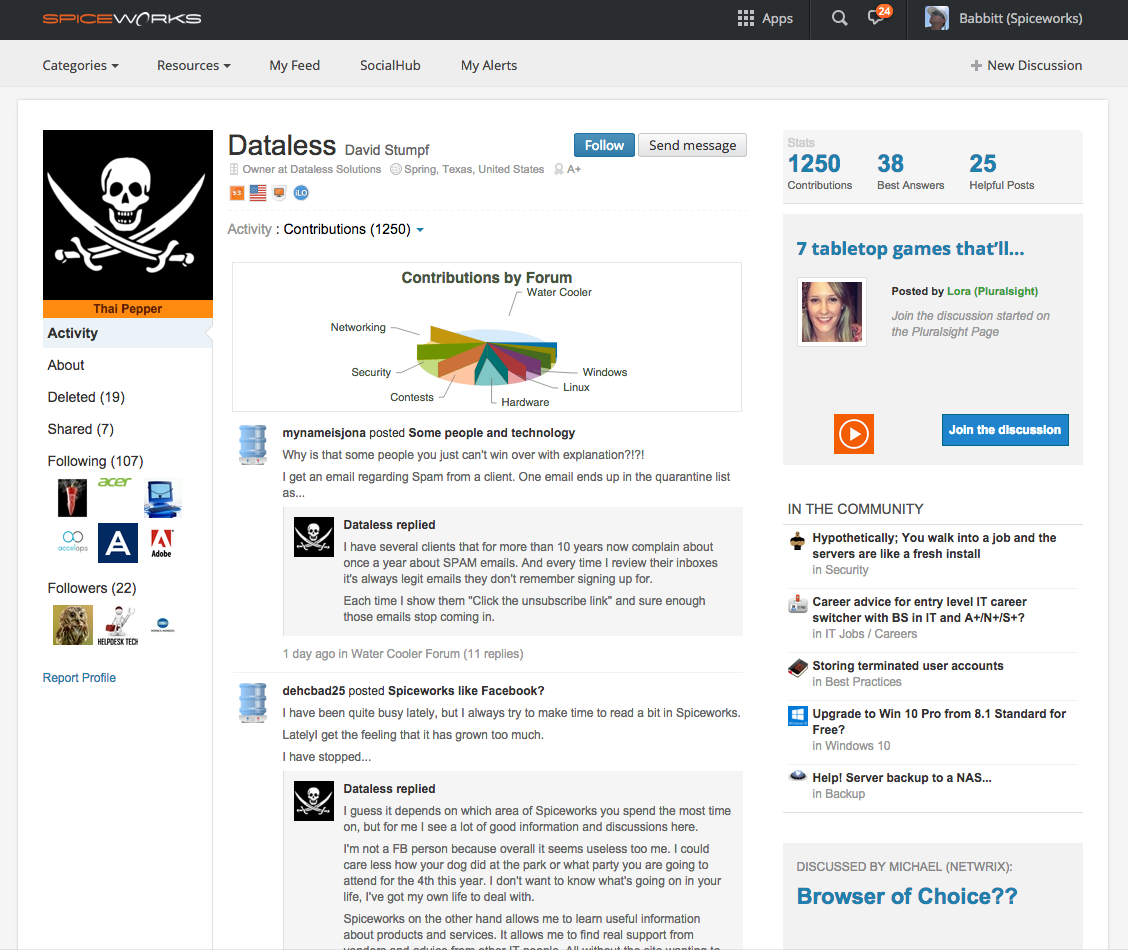
Task: Open the Contributions (1250) activity dropdown
Action: pos(353,229)
